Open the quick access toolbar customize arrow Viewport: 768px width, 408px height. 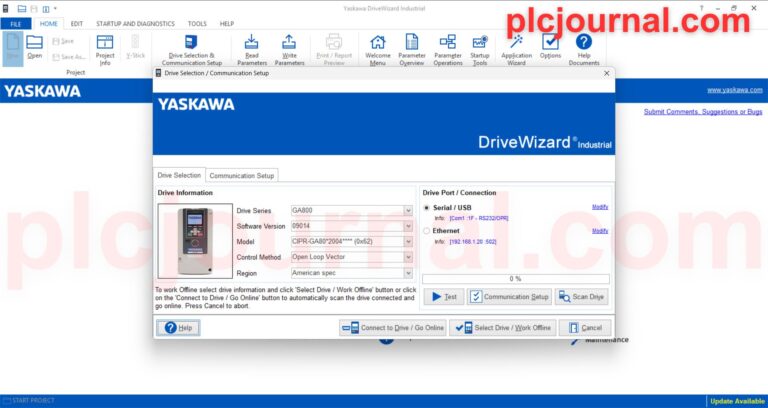coord(55,9)
